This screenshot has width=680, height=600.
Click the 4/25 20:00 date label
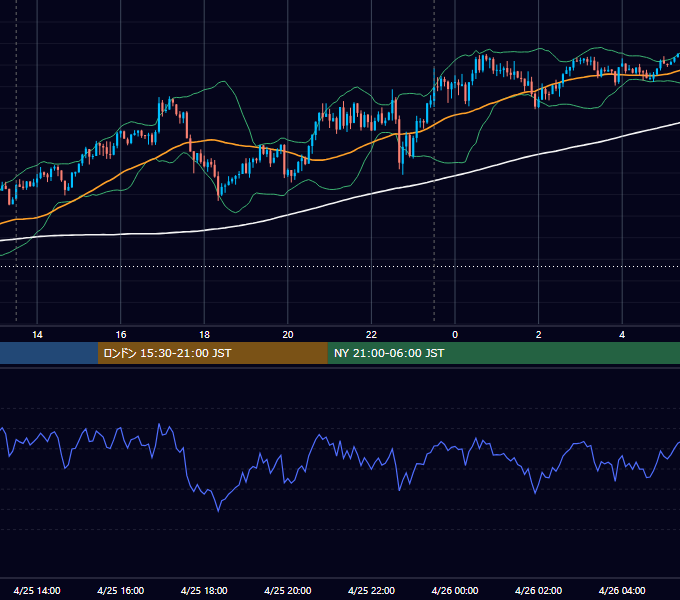[x=288, y=590]
